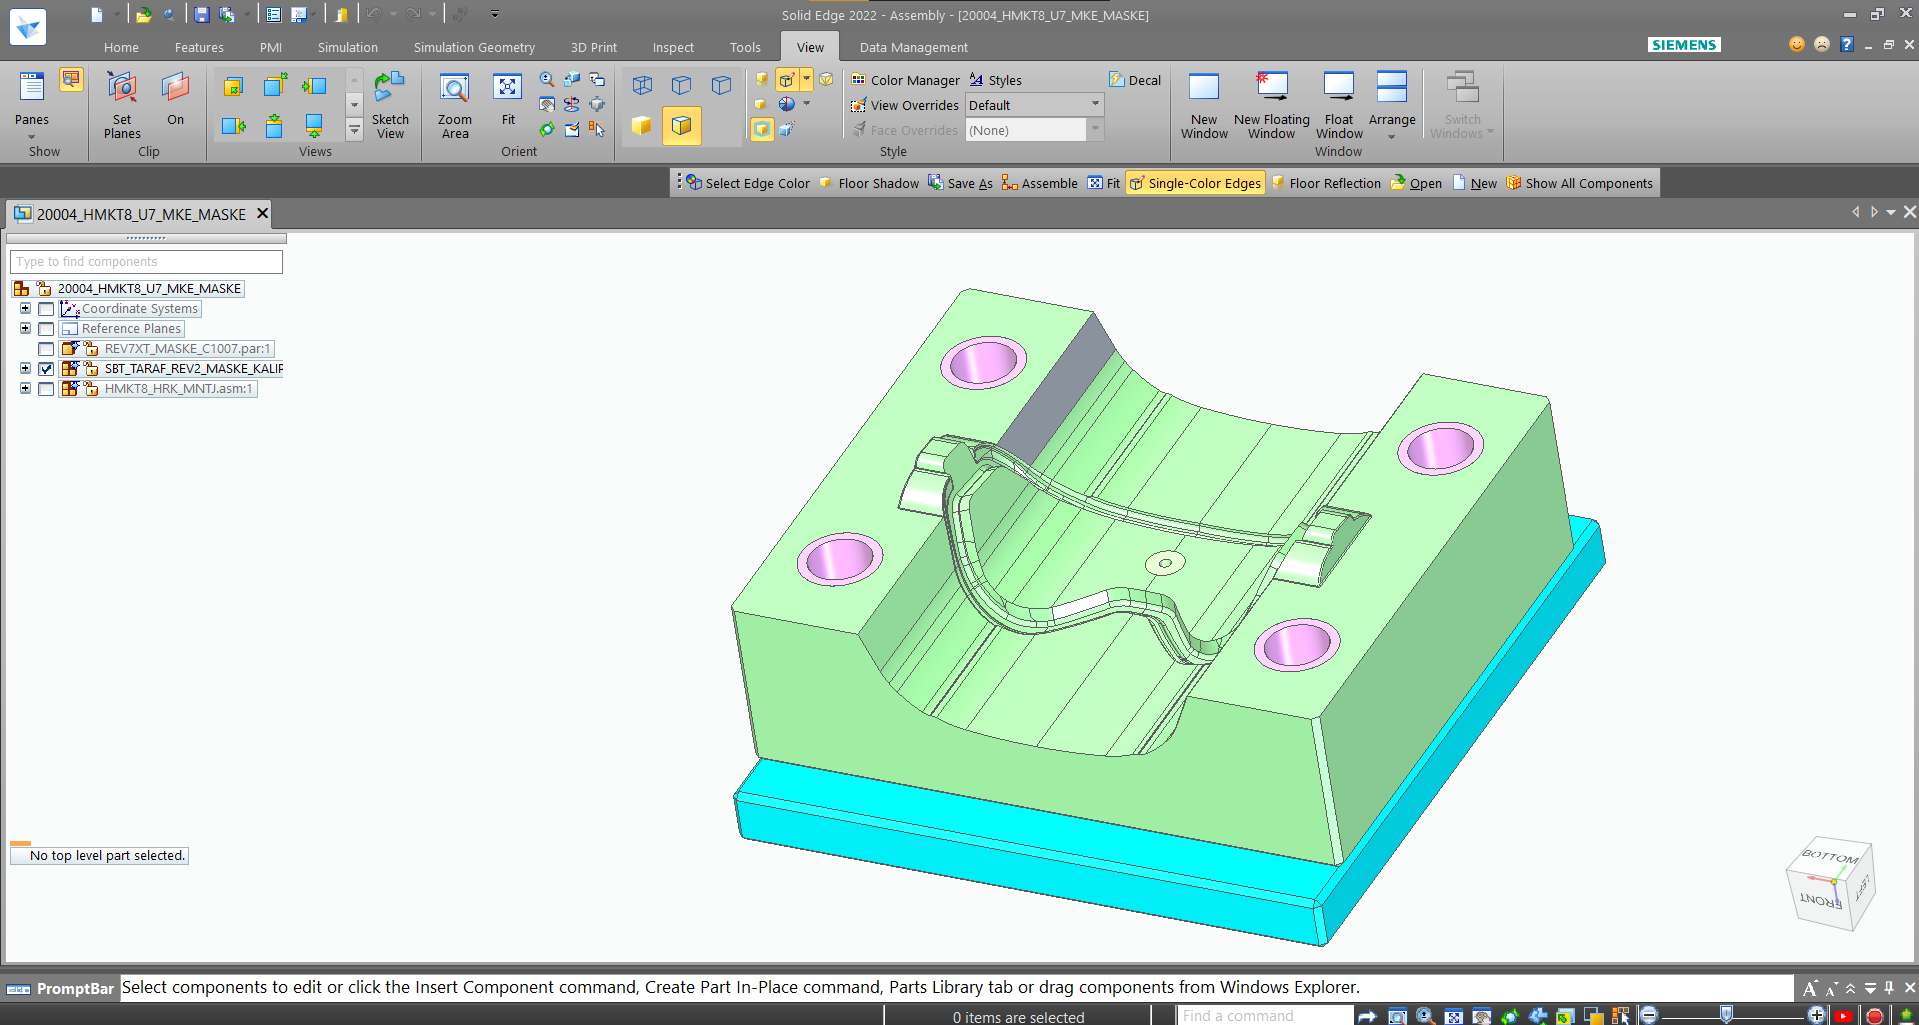Switch to the Home ribbon tab

(x=121, y=47)
